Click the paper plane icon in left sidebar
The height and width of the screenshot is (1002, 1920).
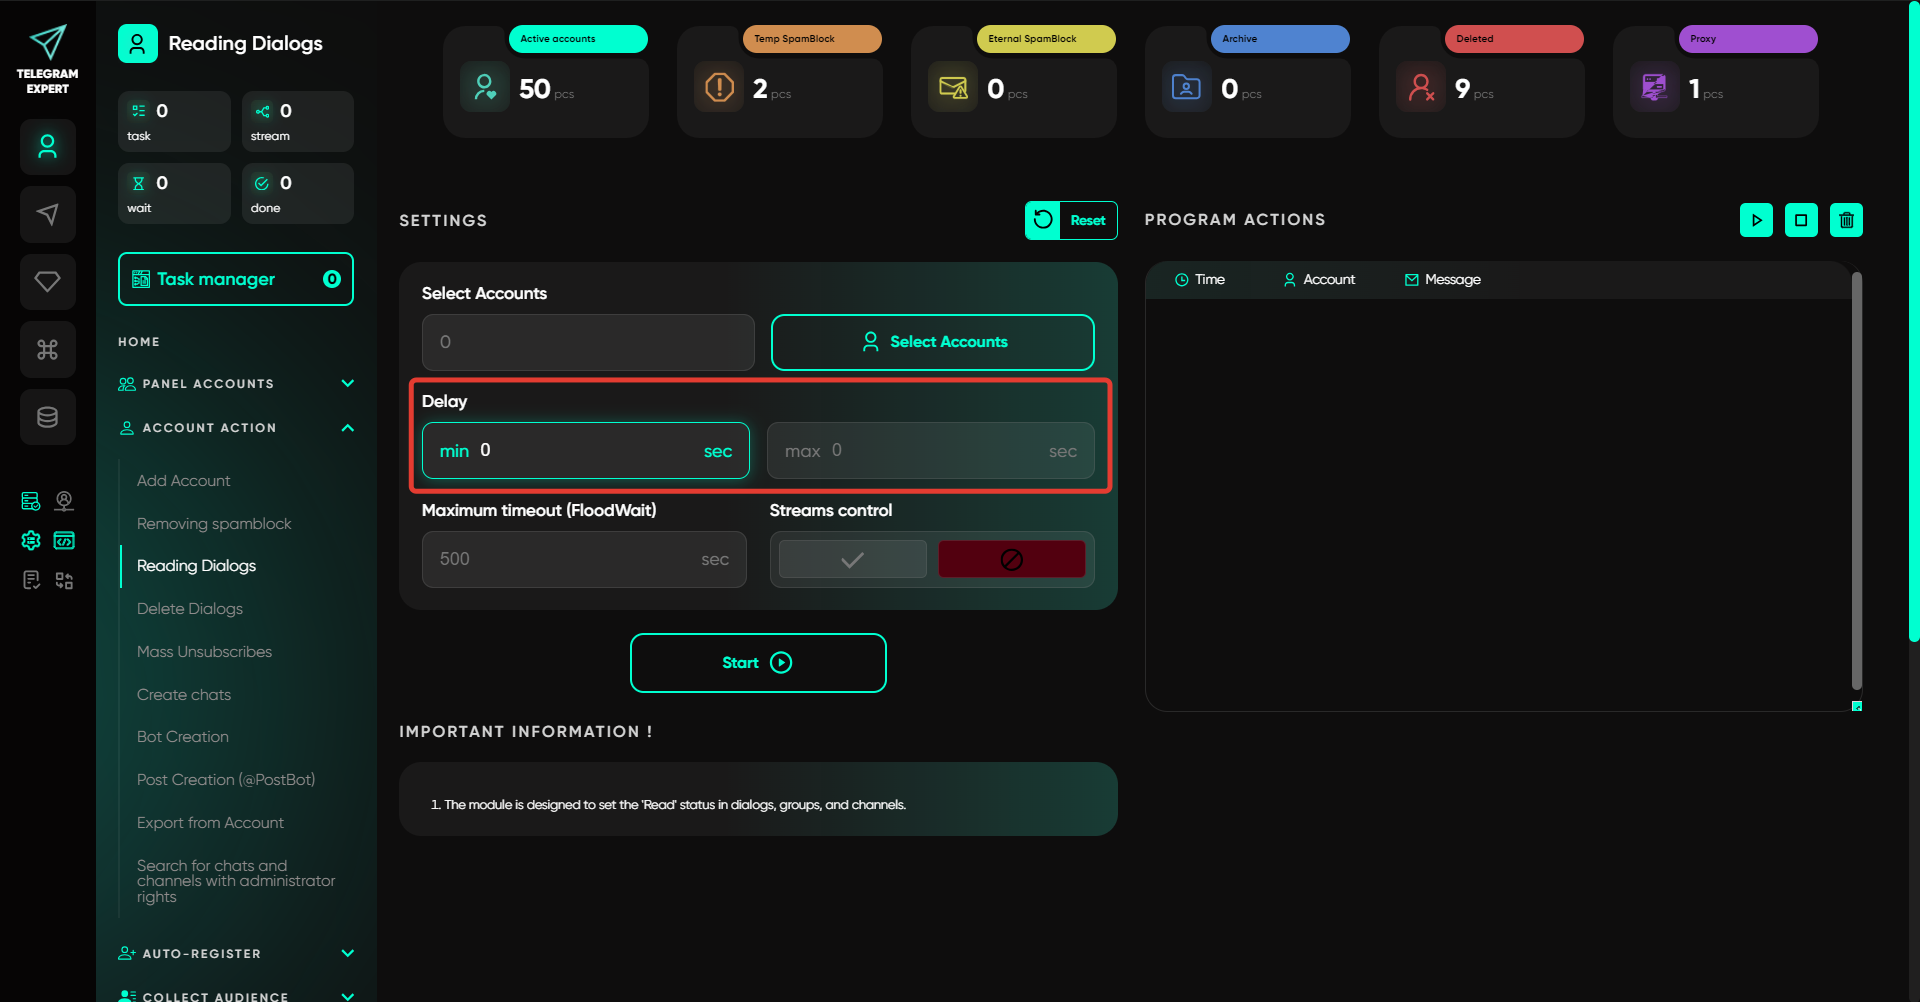[47, 214]
